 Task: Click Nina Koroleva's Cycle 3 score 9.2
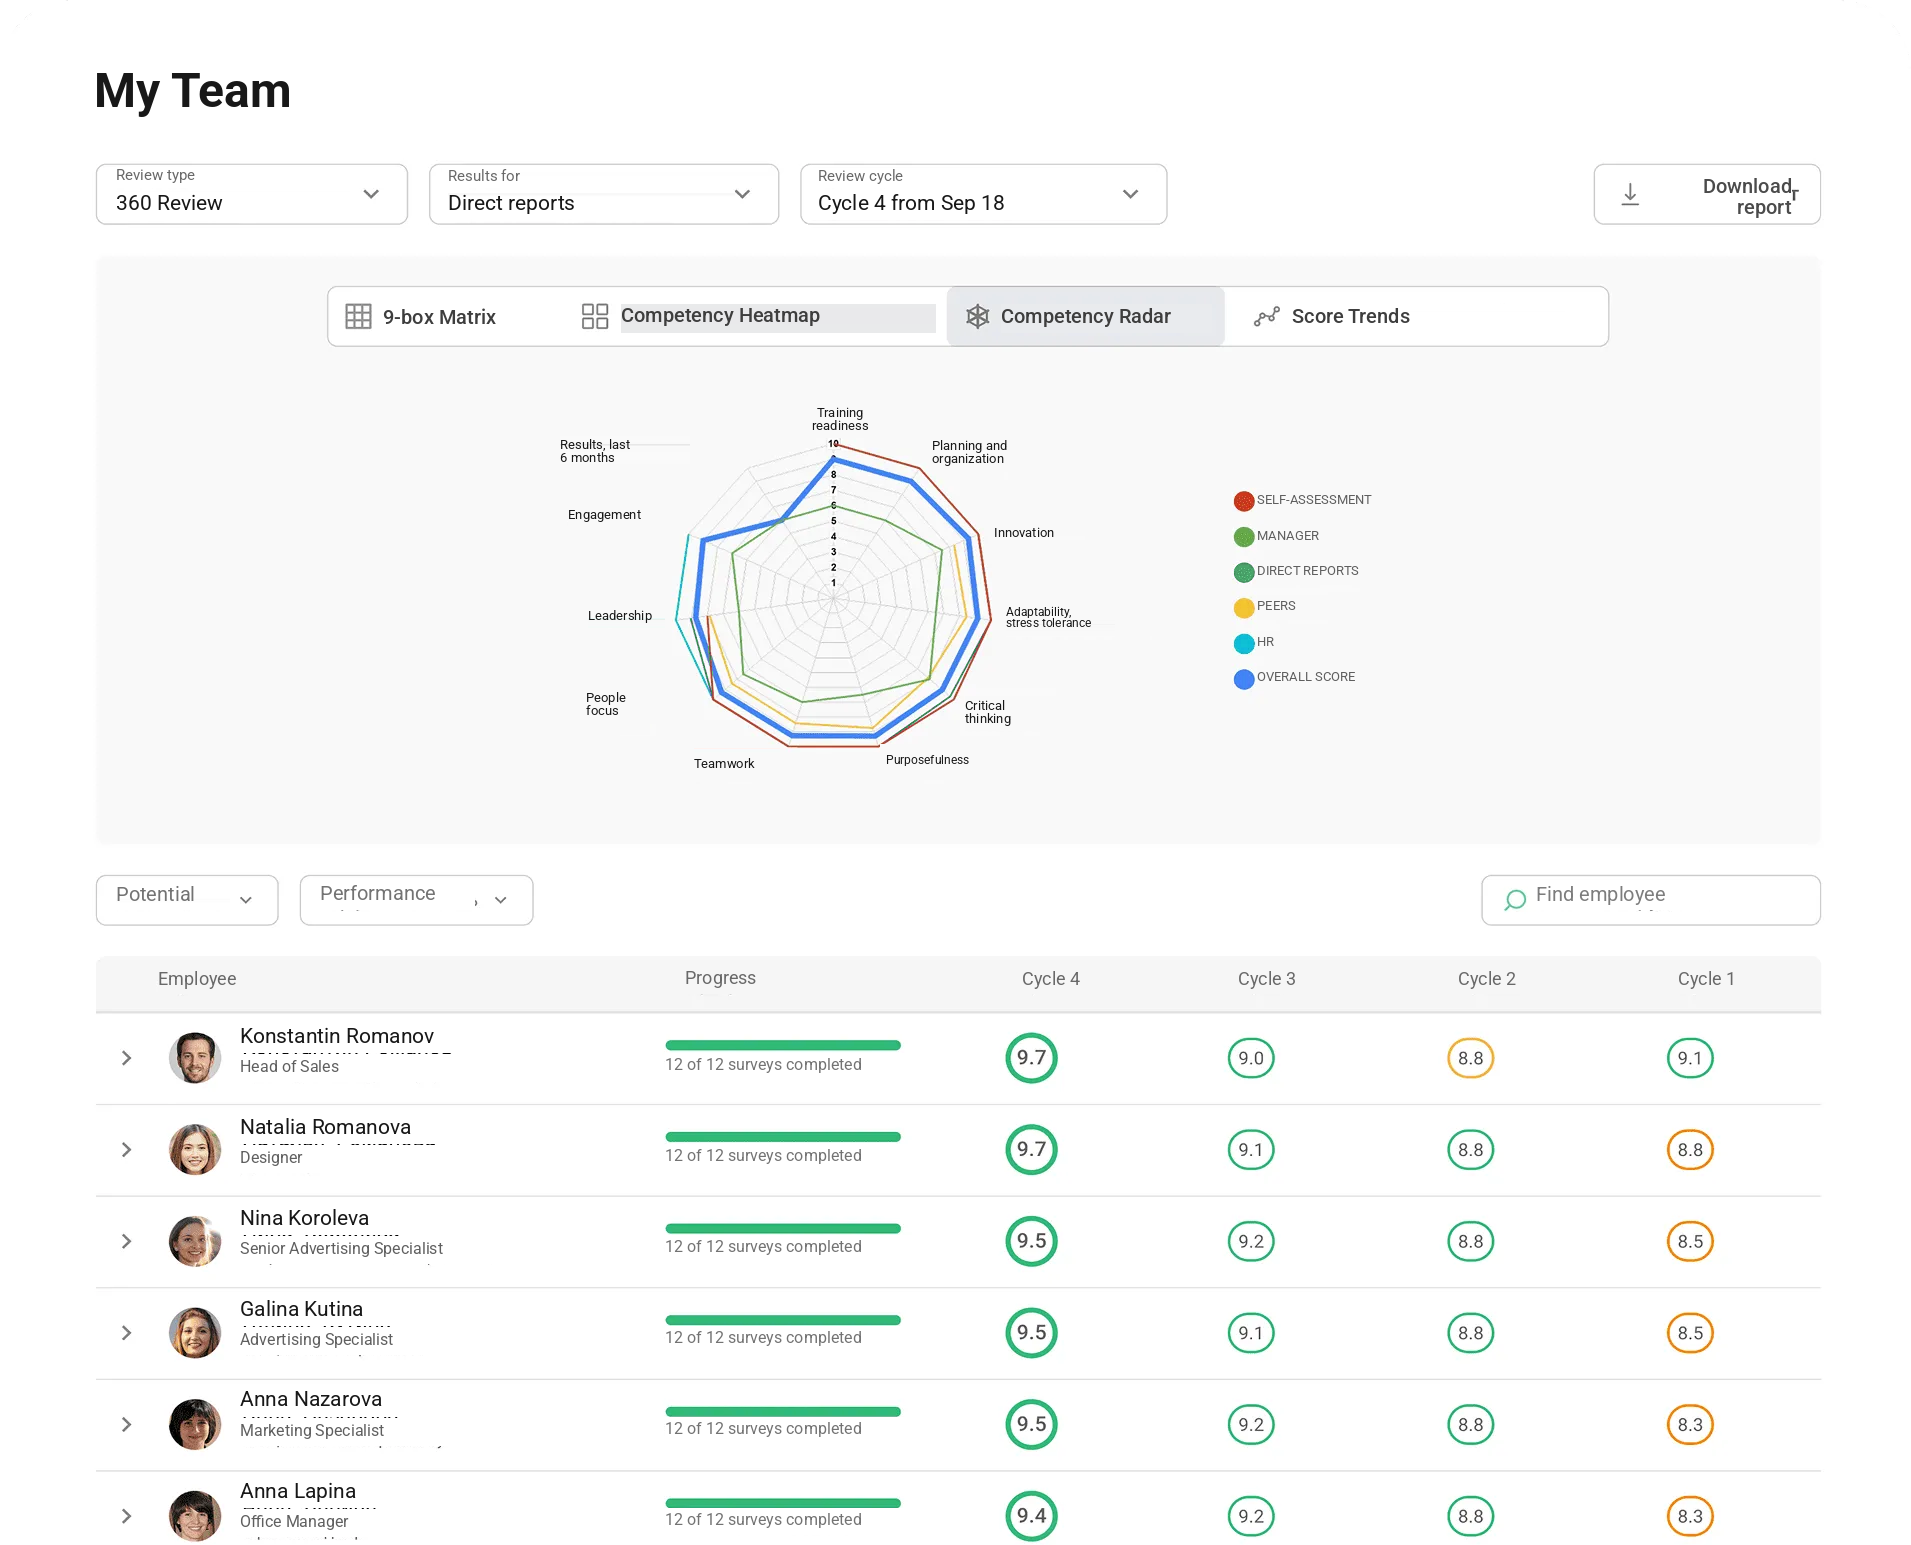1251,1242
